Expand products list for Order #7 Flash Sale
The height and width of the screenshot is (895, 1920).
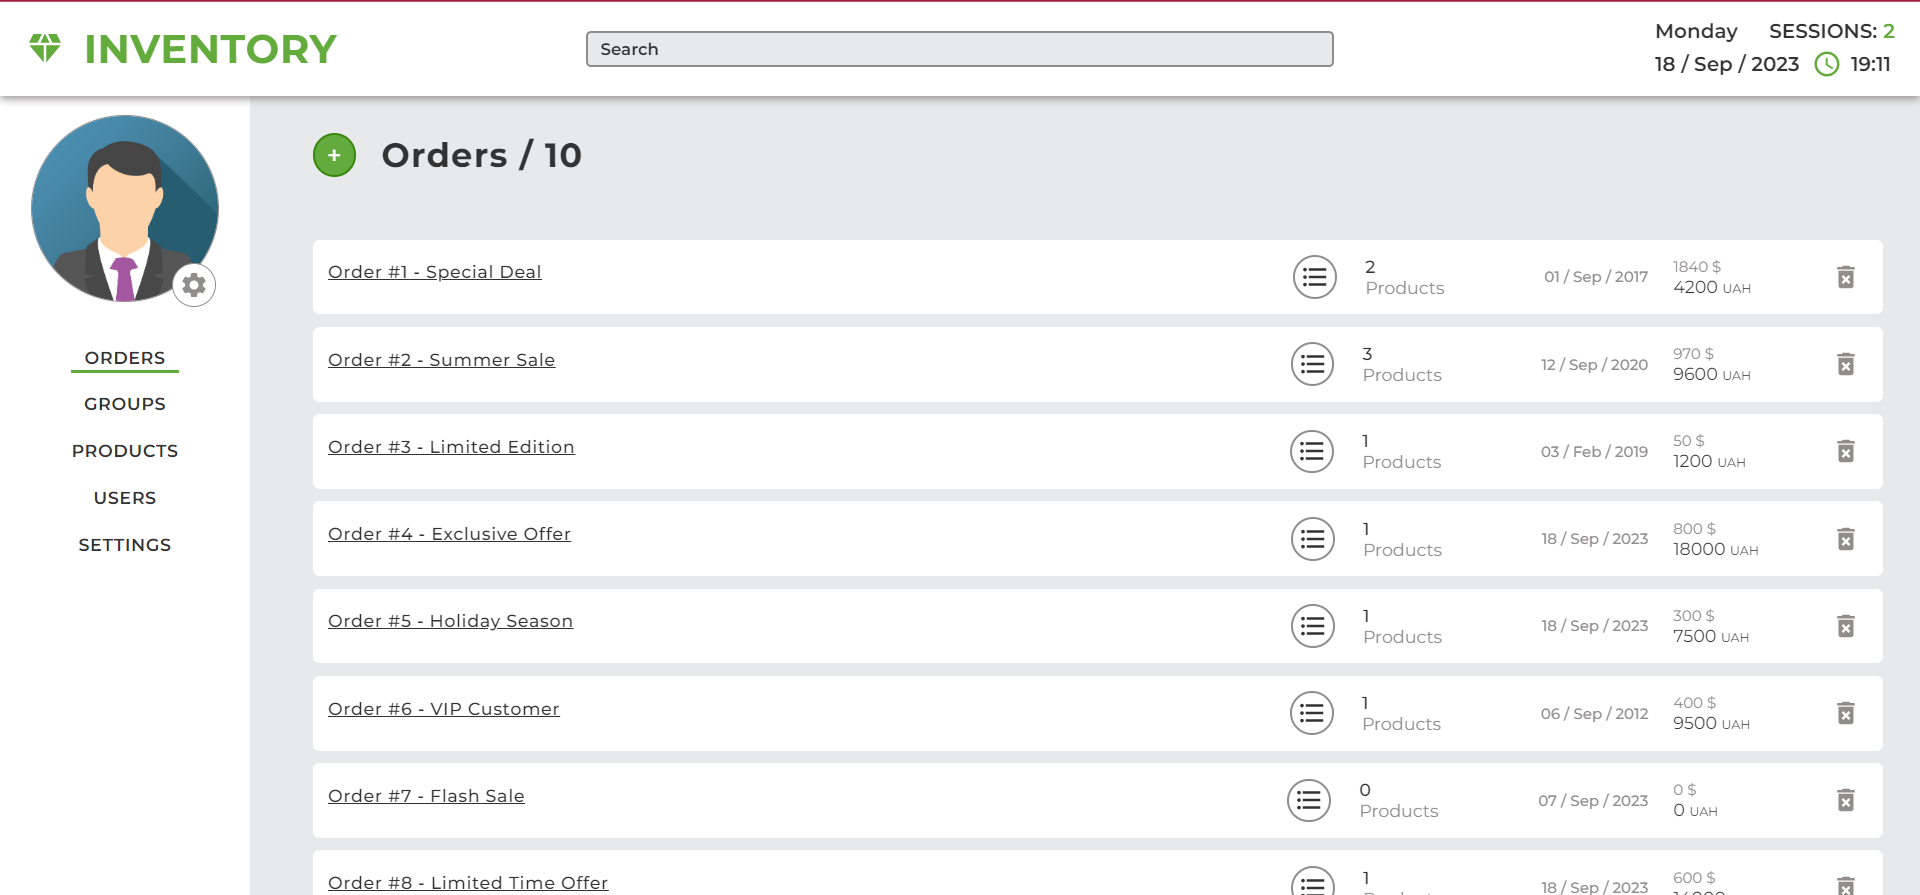1309,800
